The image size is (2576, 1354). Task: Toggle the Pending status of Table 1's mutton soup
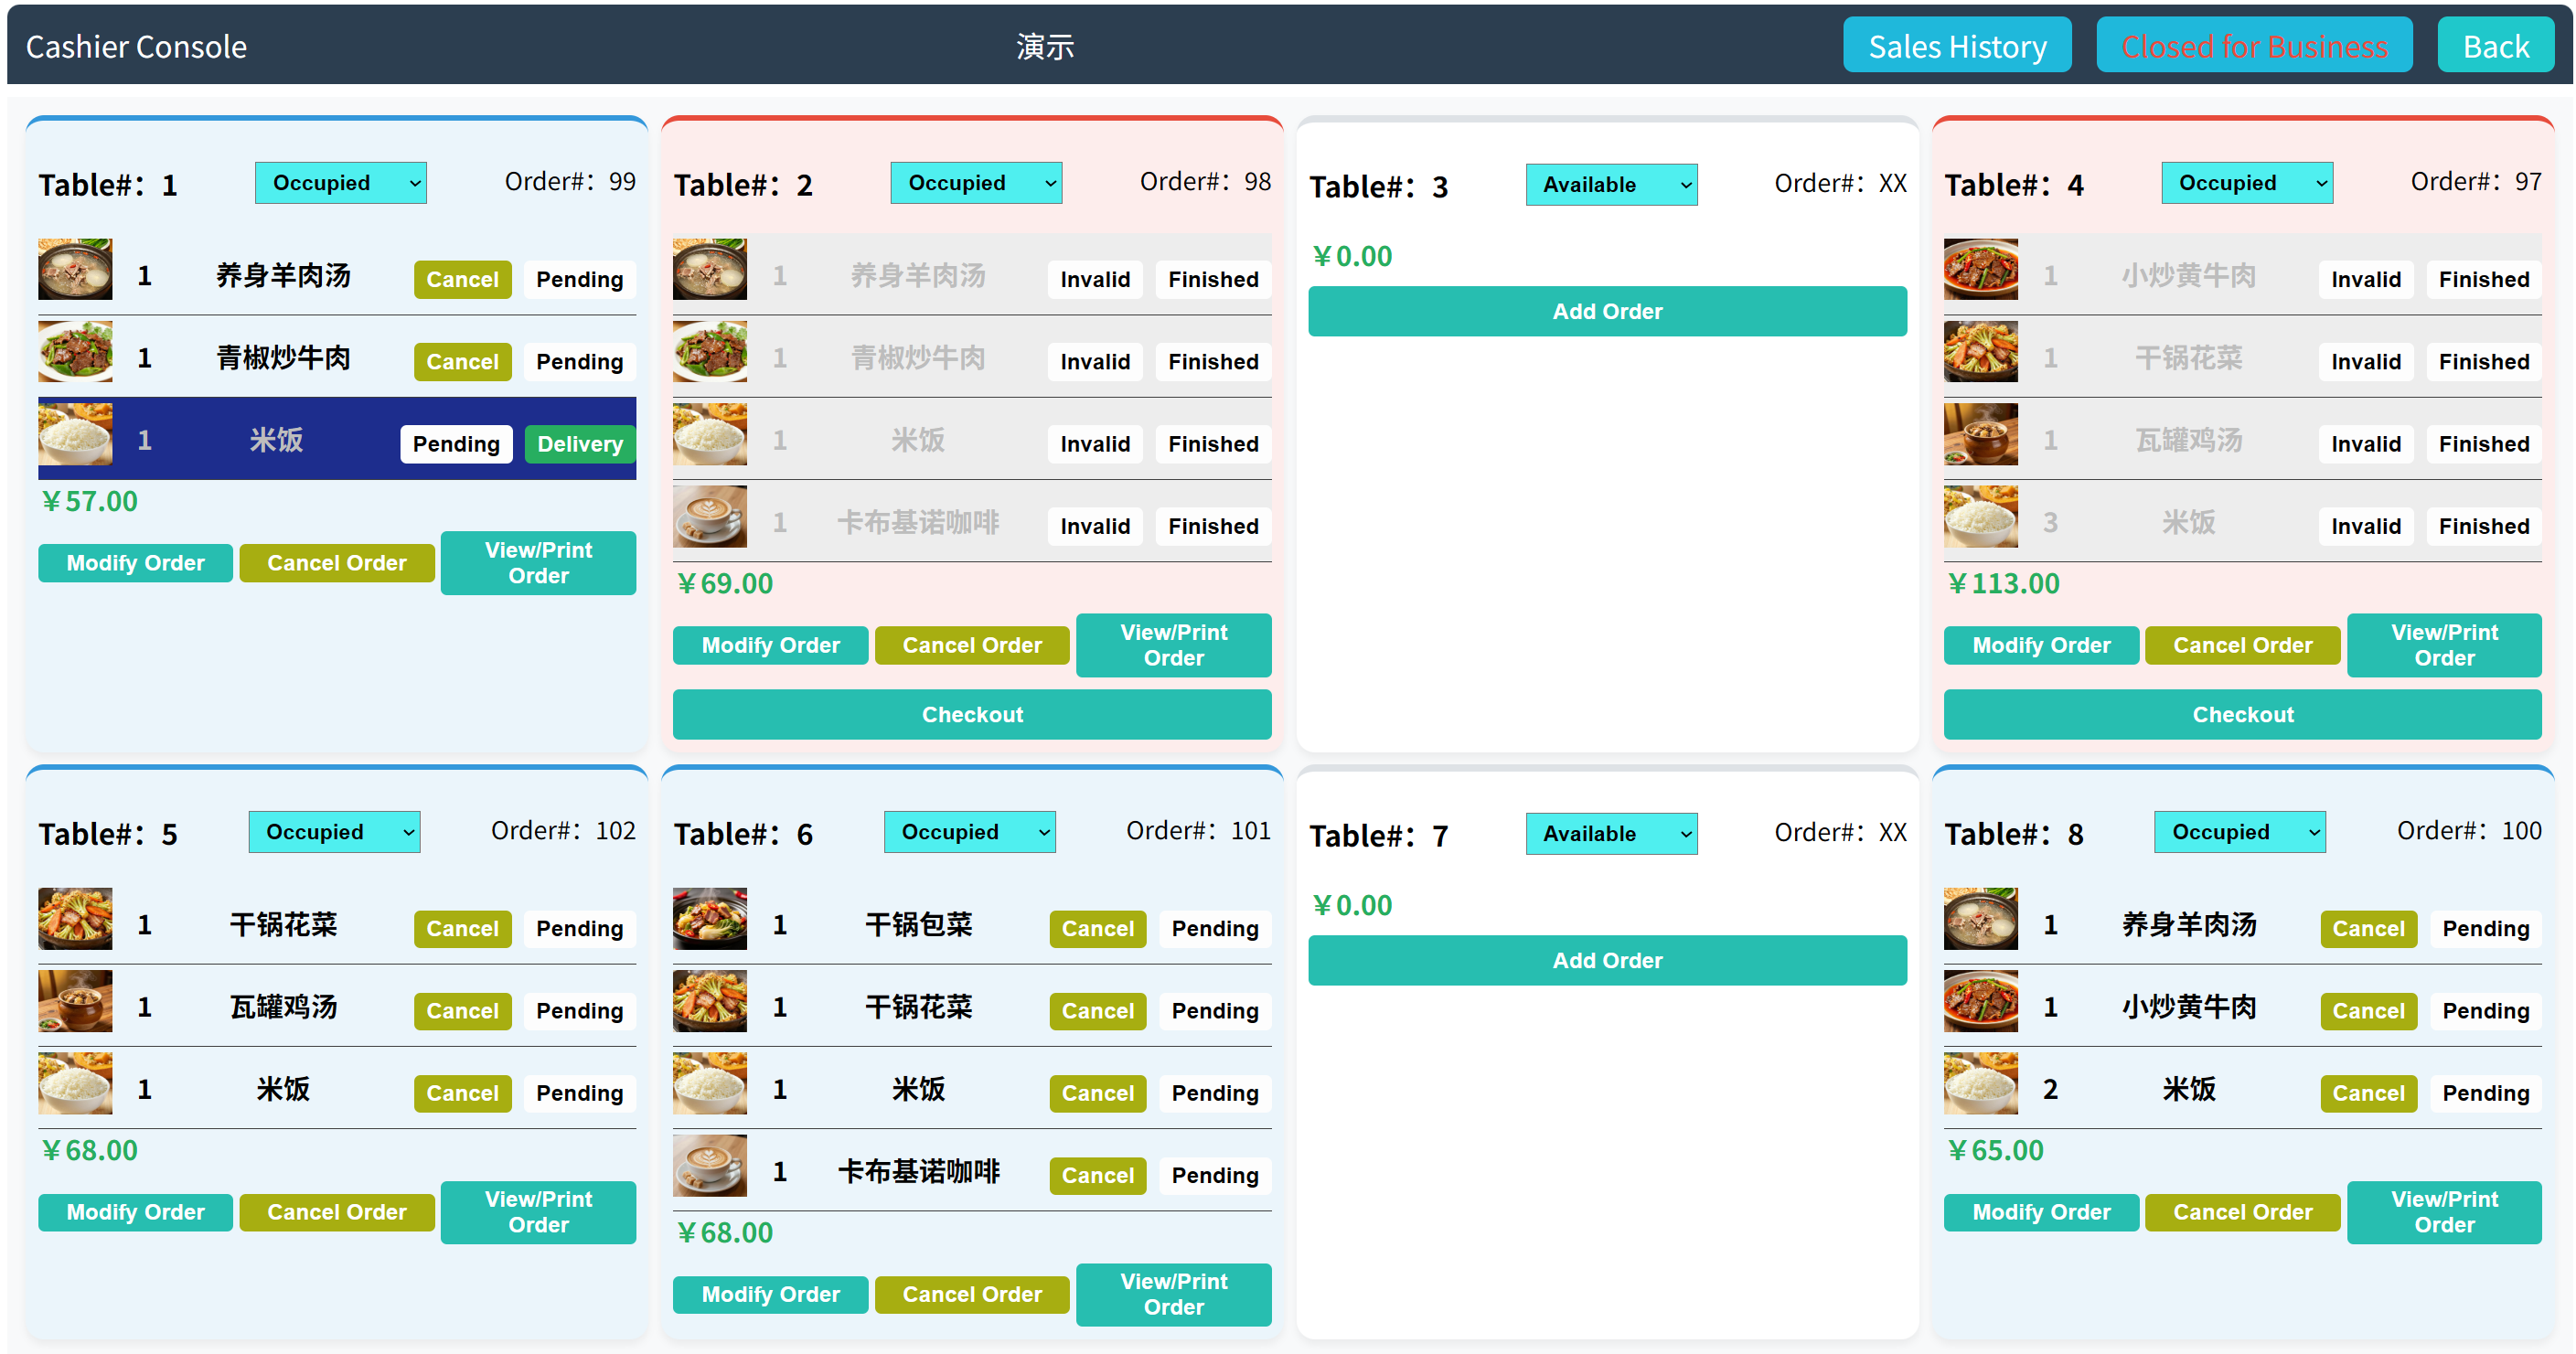coord(579,279)
